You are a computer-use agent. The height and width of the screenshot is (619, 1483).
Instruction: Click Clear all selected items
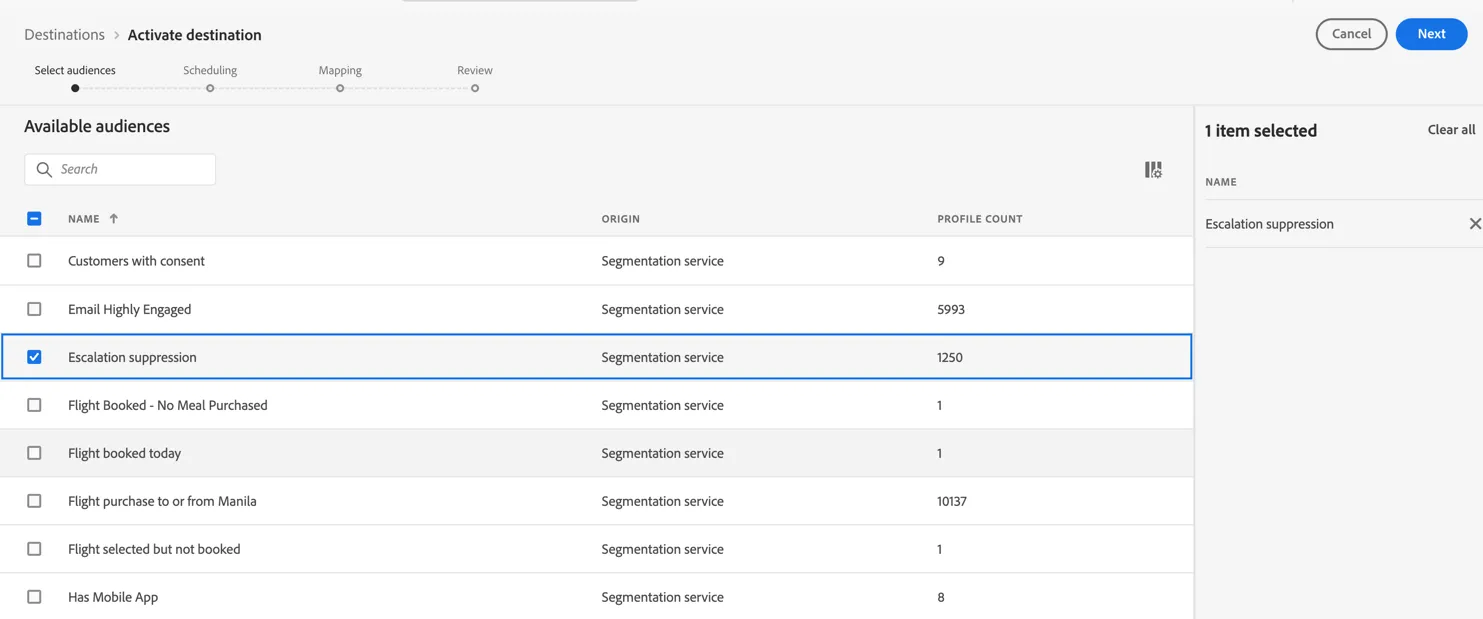coord(1451,130)
